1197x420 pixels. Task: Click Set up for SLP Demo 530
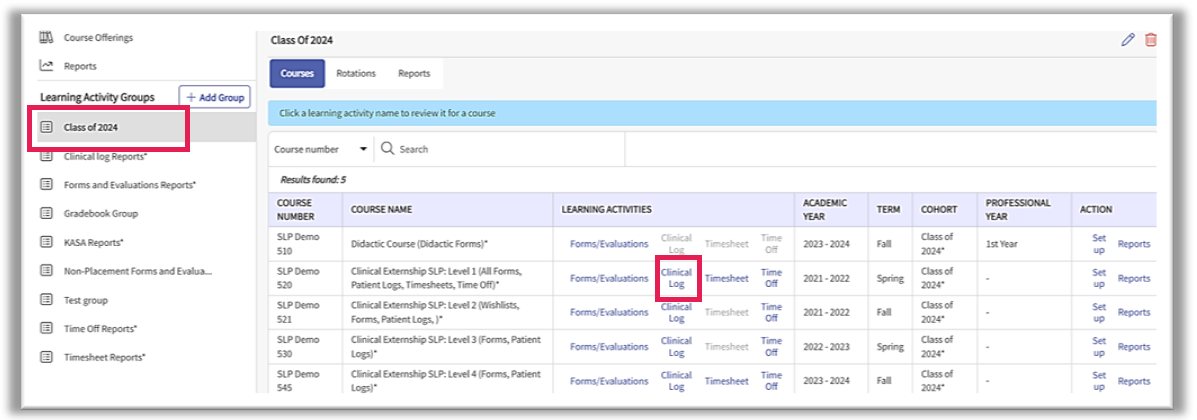1099,347
